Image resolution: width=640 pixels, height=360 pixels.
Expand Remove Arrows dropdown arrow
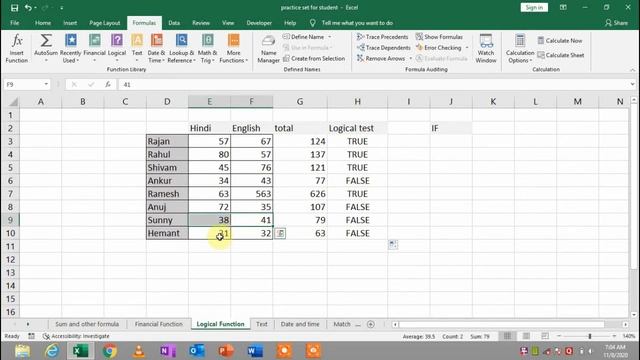pos(411,58)
